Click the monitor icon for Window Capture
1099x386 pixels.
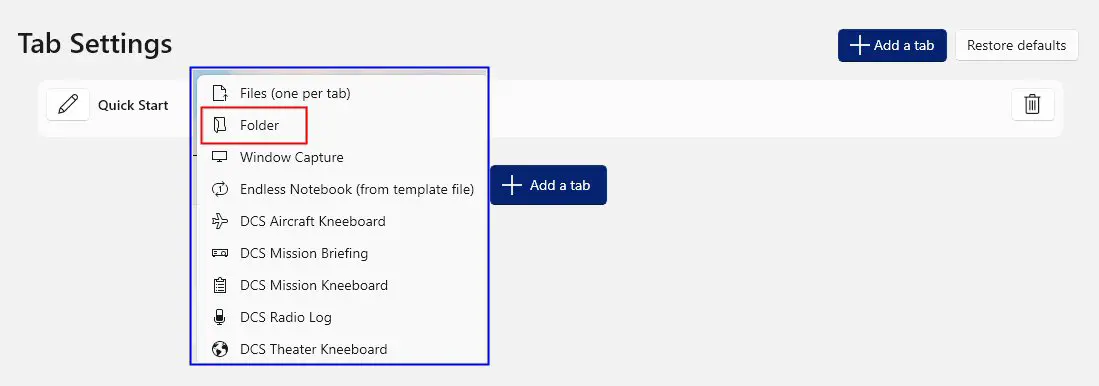pyautogui.click(x=220, y=157)
